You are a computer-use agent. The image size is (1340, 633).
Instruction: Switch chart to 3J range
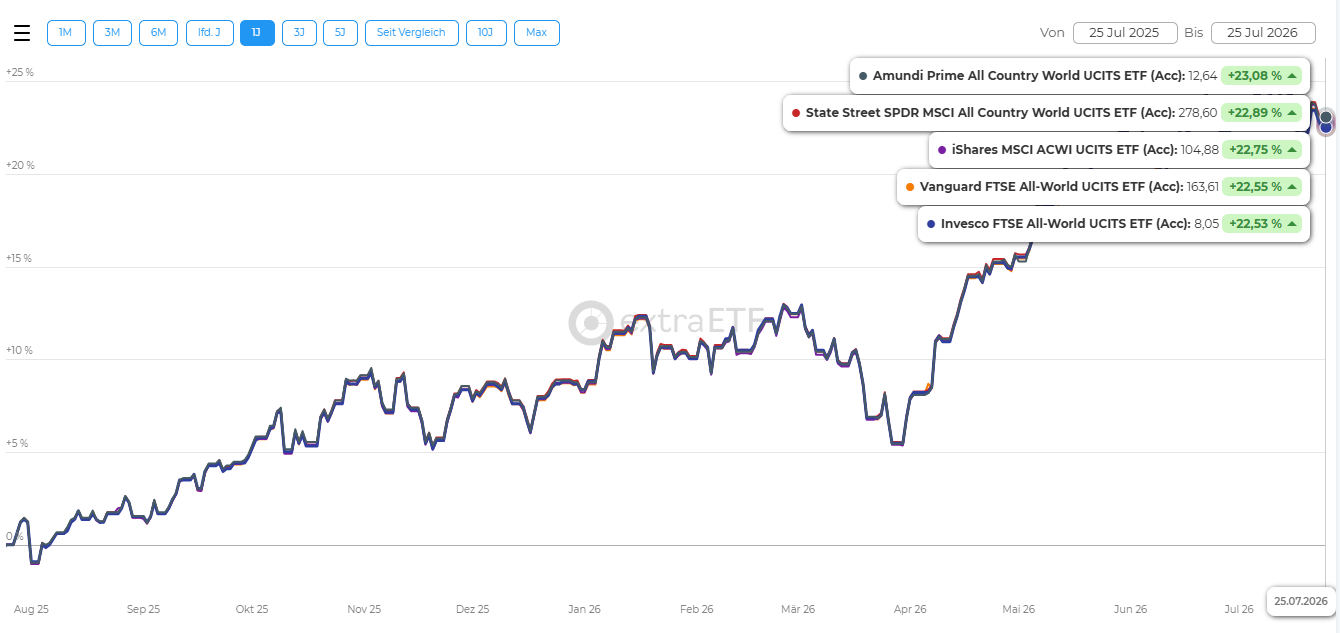[299, 33]
